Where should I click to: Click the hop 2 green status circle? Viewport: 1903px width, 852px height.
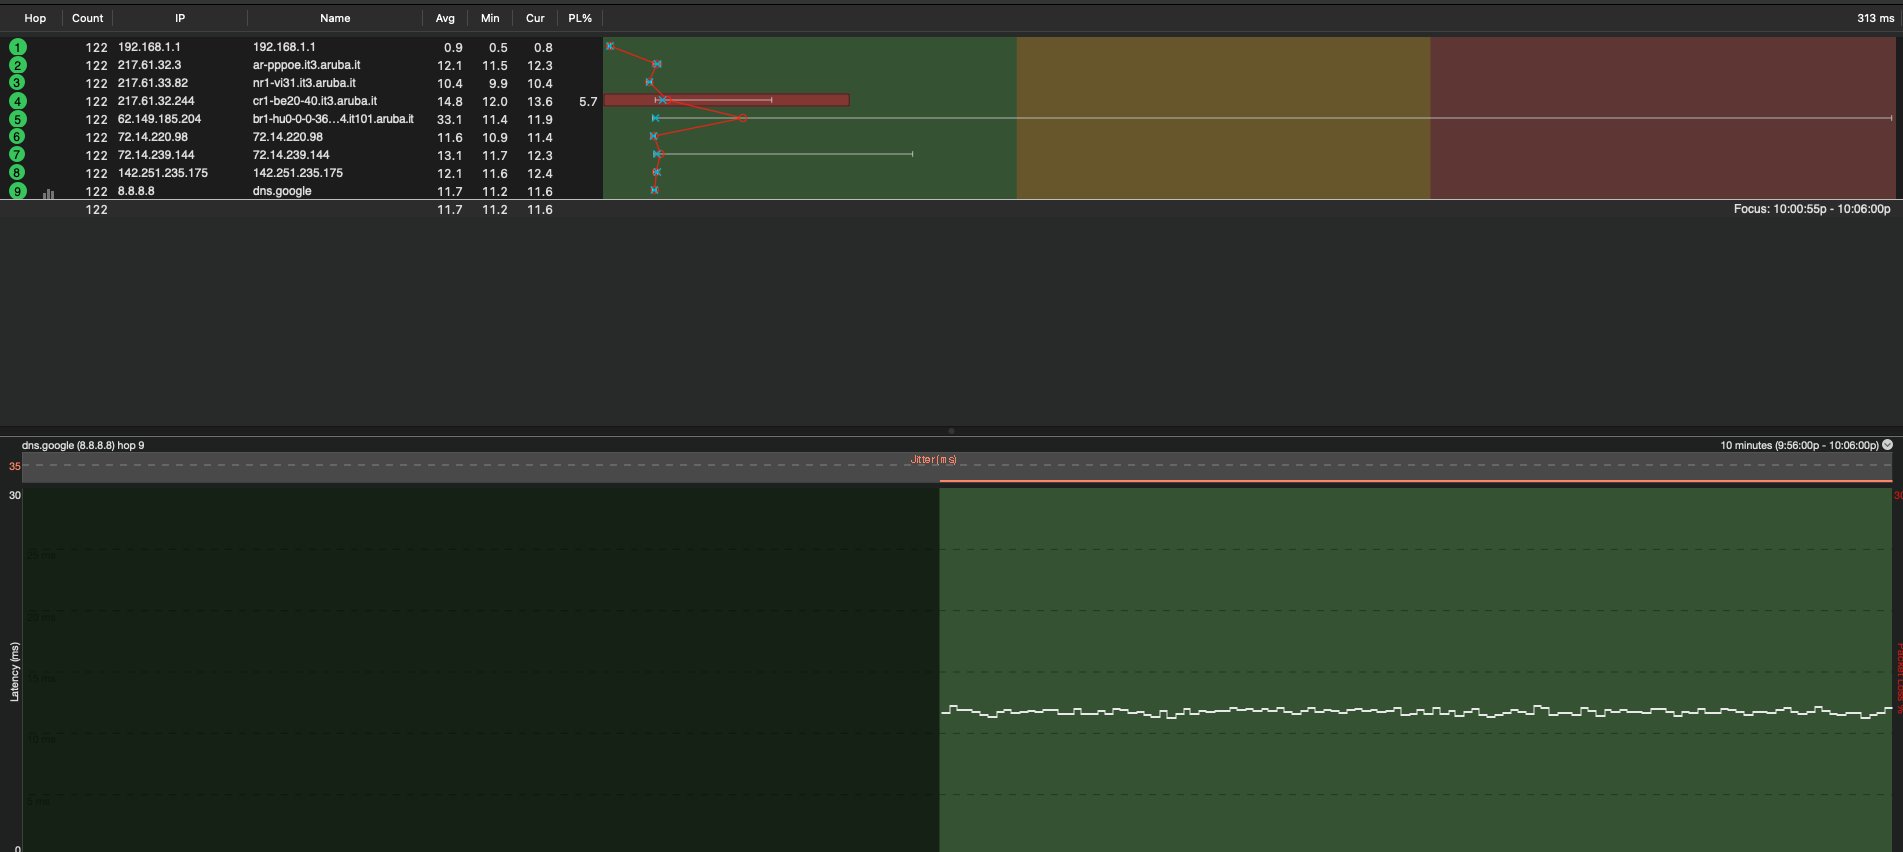pyautogui.click(x=17, y=65)
